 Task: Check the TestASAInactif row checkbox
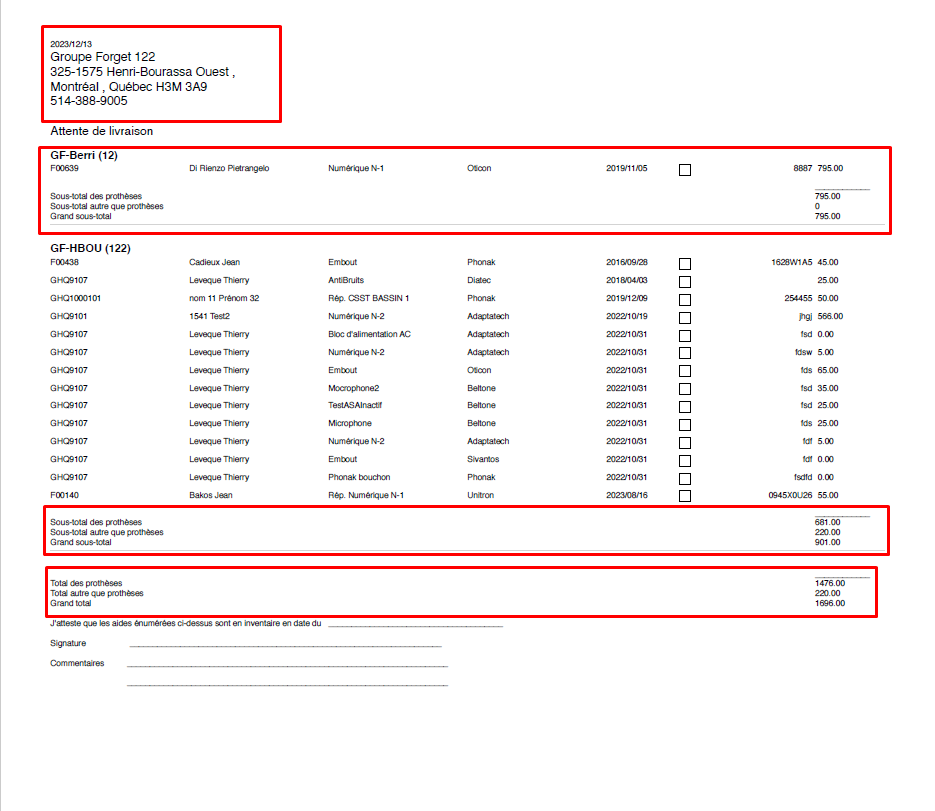685,407
